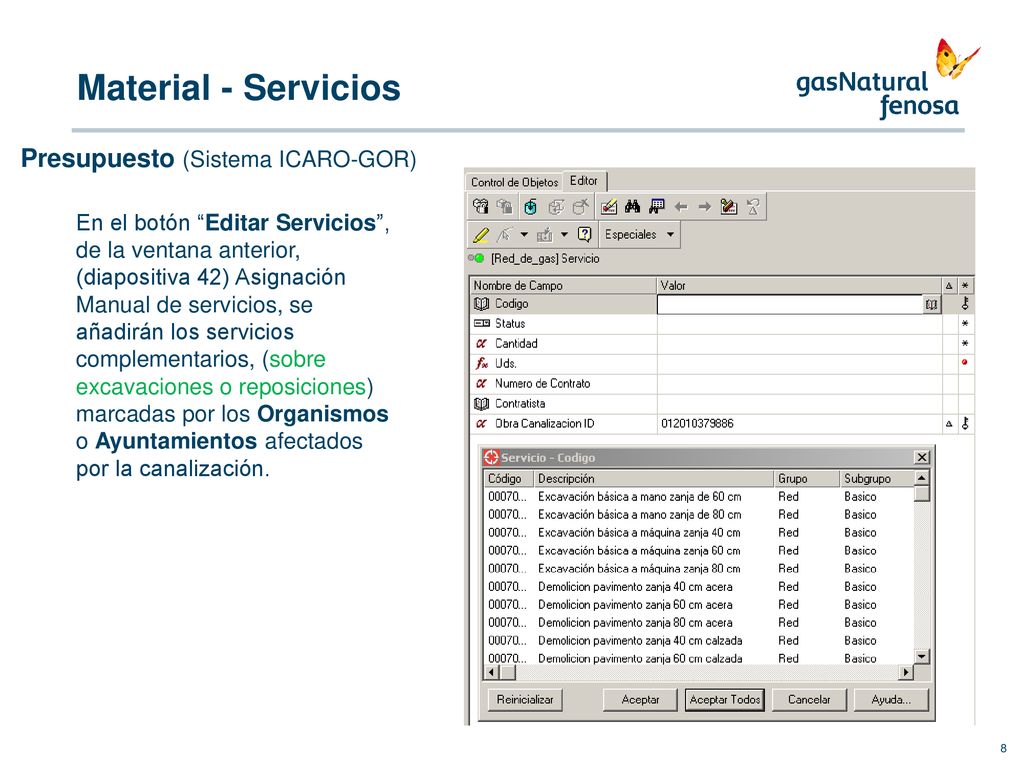Close the Servicio - Codigo dialog
The height and width of the screenshot is (768, 1024).
tap(921, 457)
